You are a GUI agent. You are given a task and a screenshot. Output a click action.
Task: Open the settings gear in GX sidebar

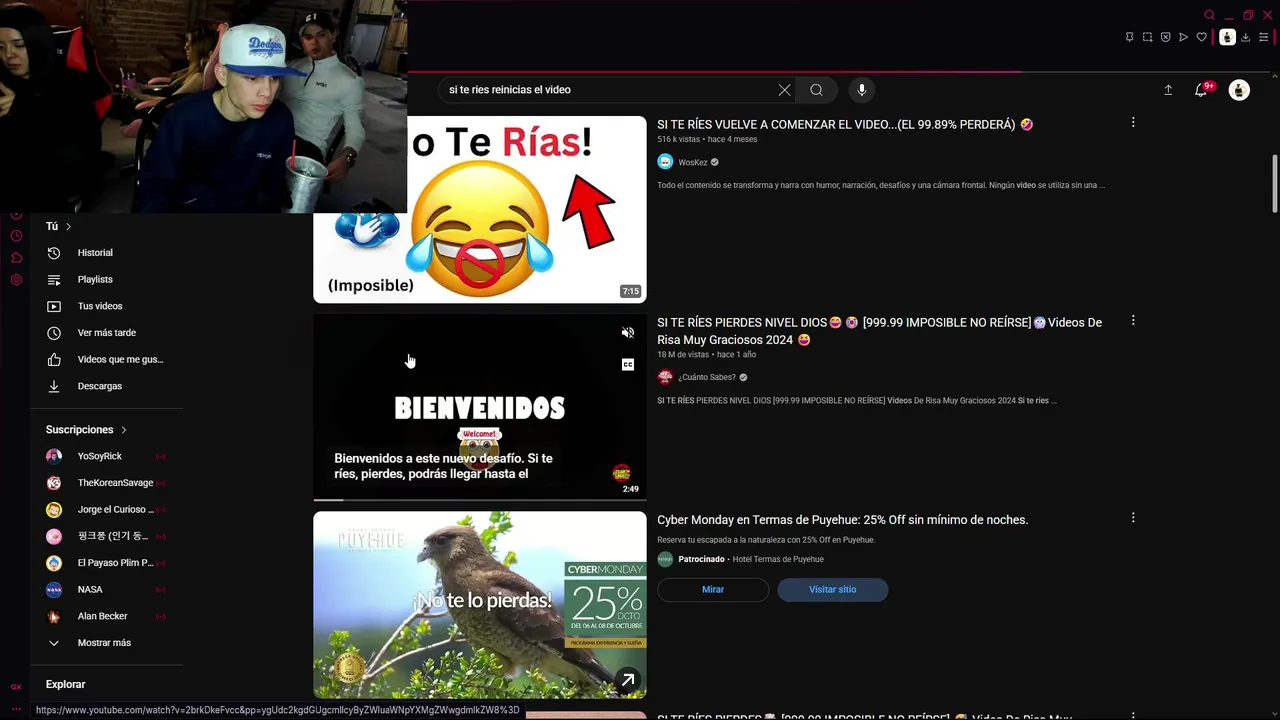click(16, 280)
